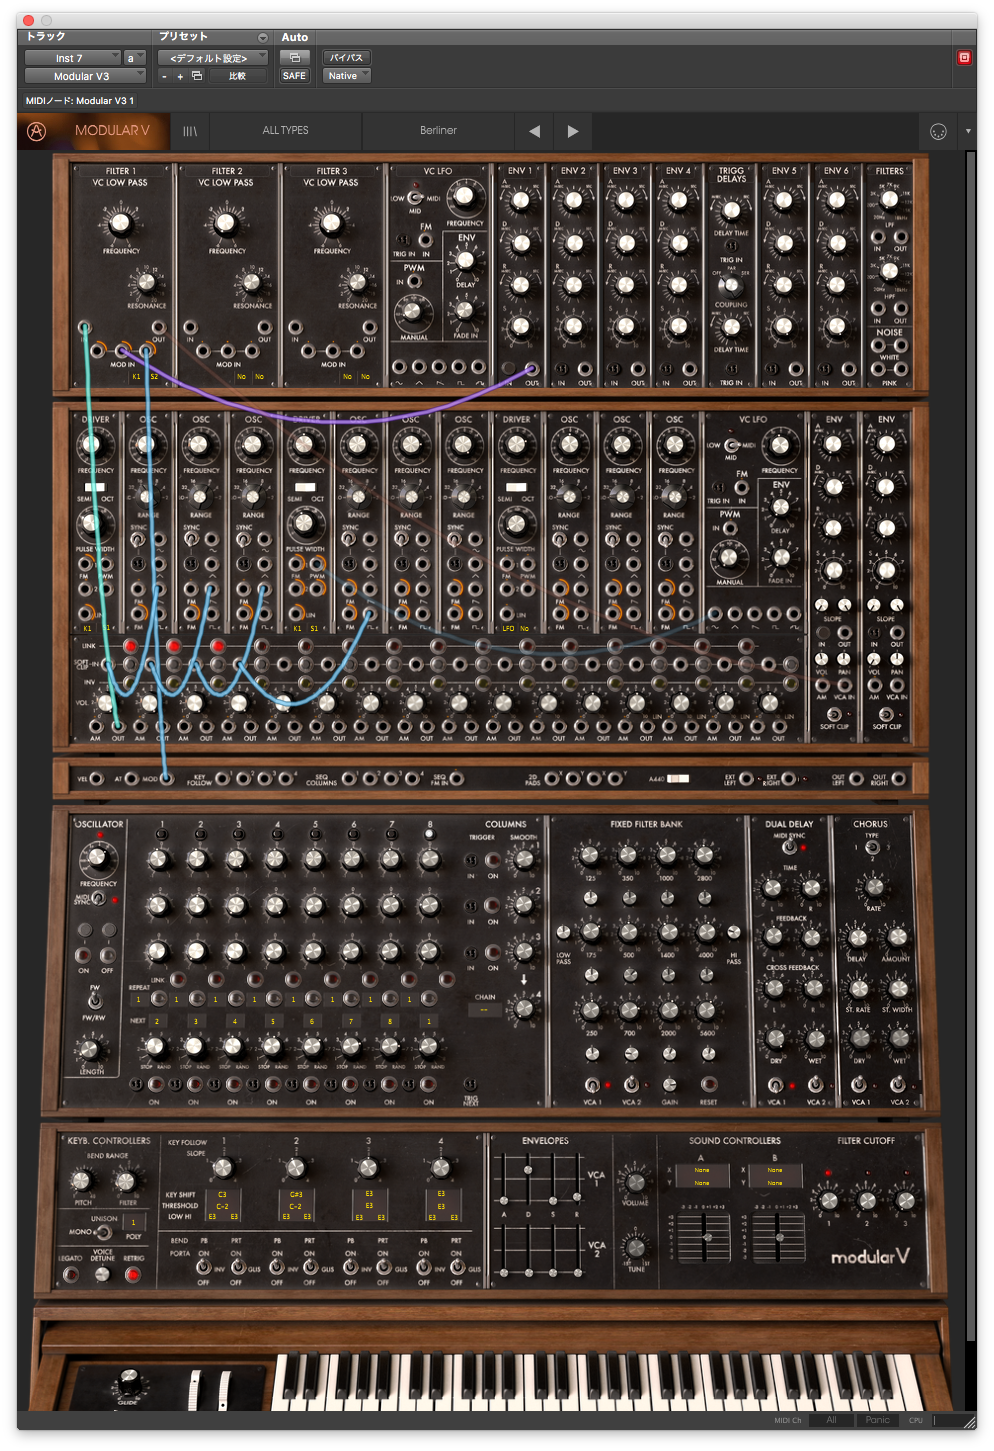Open the default settings preset dropdown
This screenshot has width=994, height=1451.
[x=213, y=58]
